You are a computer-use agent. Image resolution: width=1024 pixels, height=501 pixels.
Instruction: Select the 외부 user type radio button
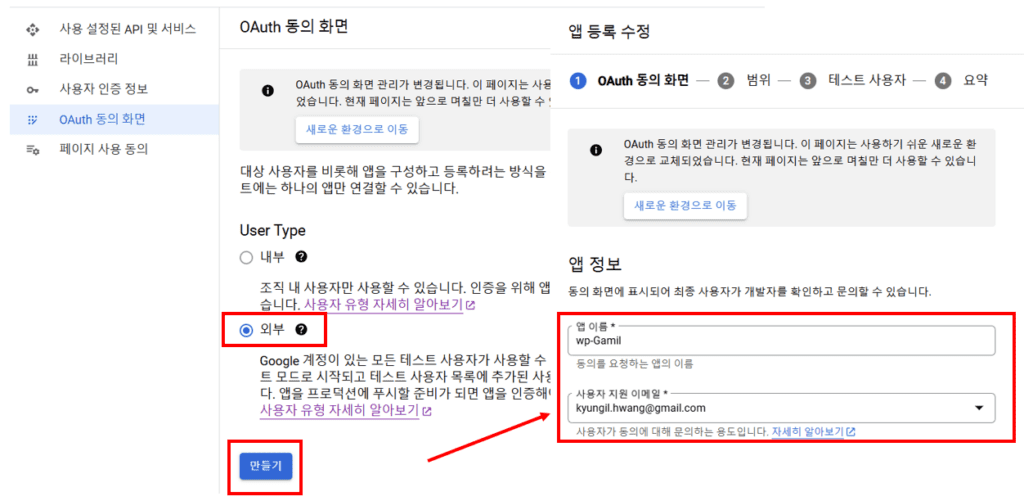coord(246,331)
